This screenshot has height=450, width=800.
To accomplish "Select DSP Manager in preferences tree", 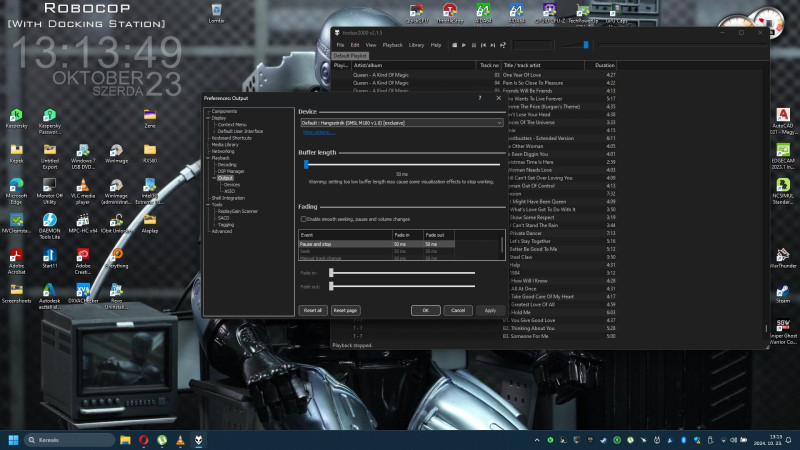I will tap(231, 171).
